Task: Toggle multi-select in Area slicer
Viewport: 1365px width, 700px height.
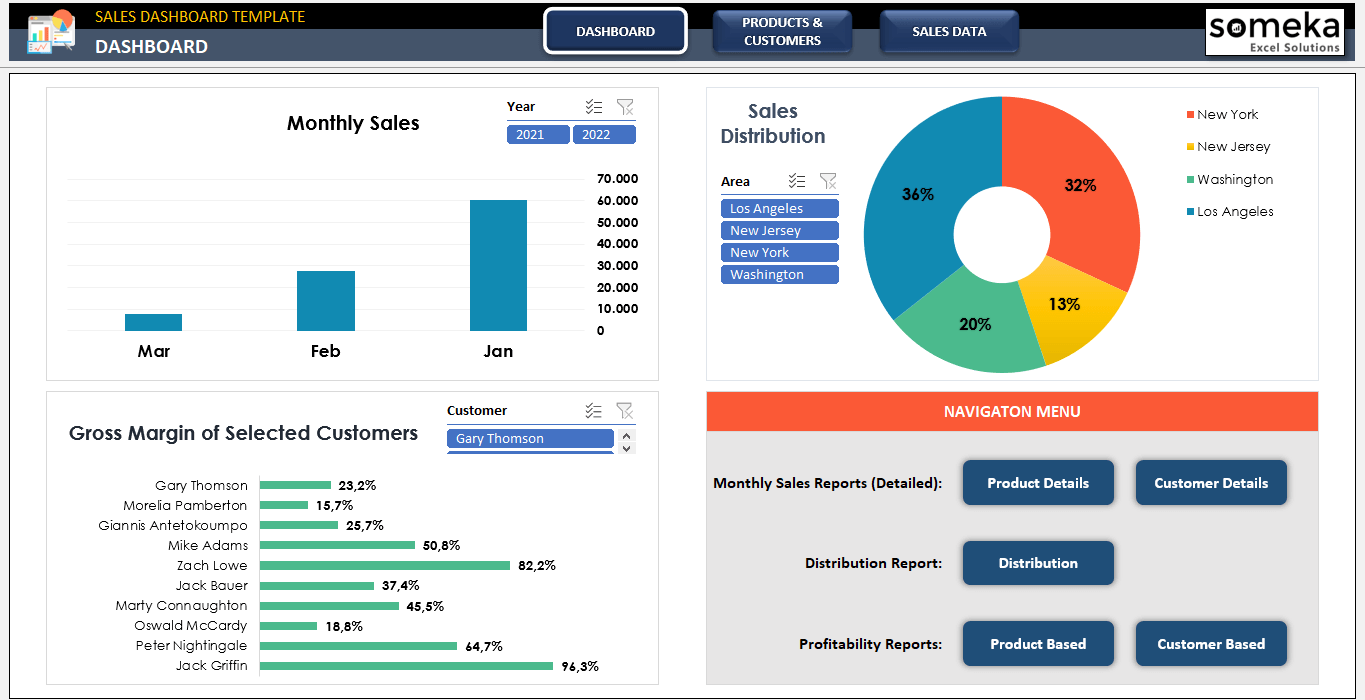Action: pos(797,181)
